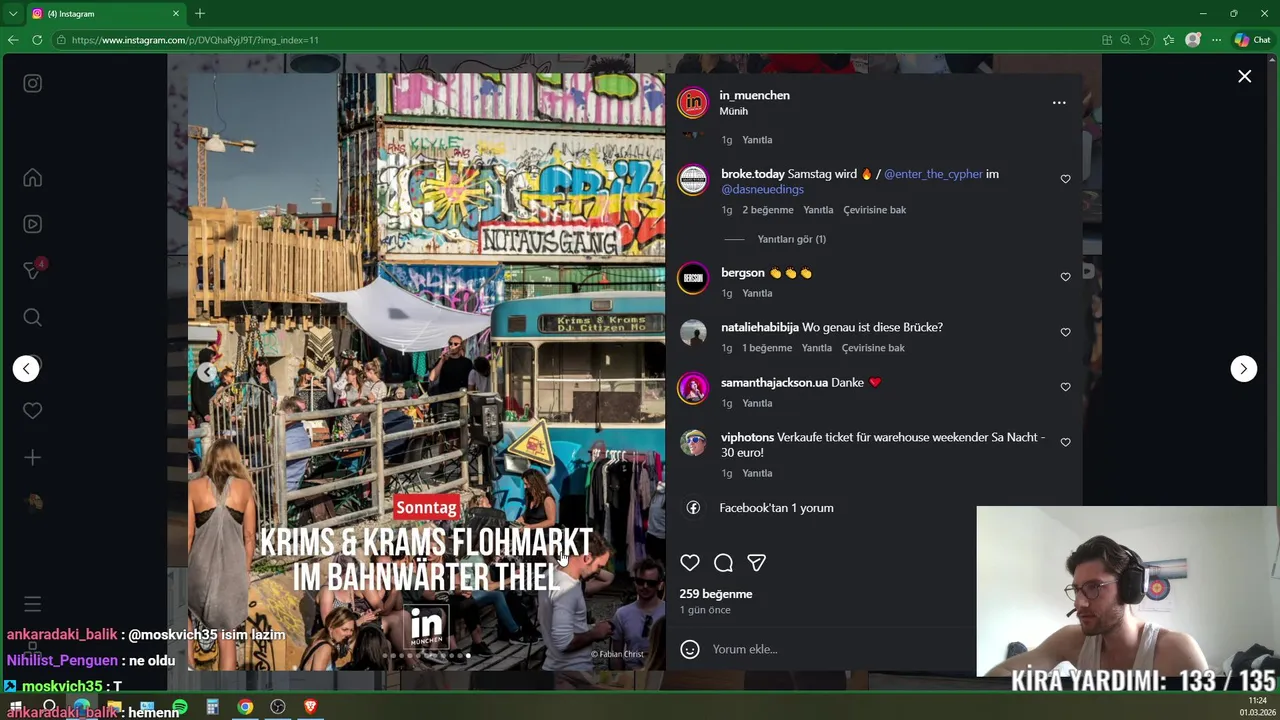Viewport: 1280px width, 720px height.
Task: Open the tab actions menu dropdown
Action: tap(12, 14)
